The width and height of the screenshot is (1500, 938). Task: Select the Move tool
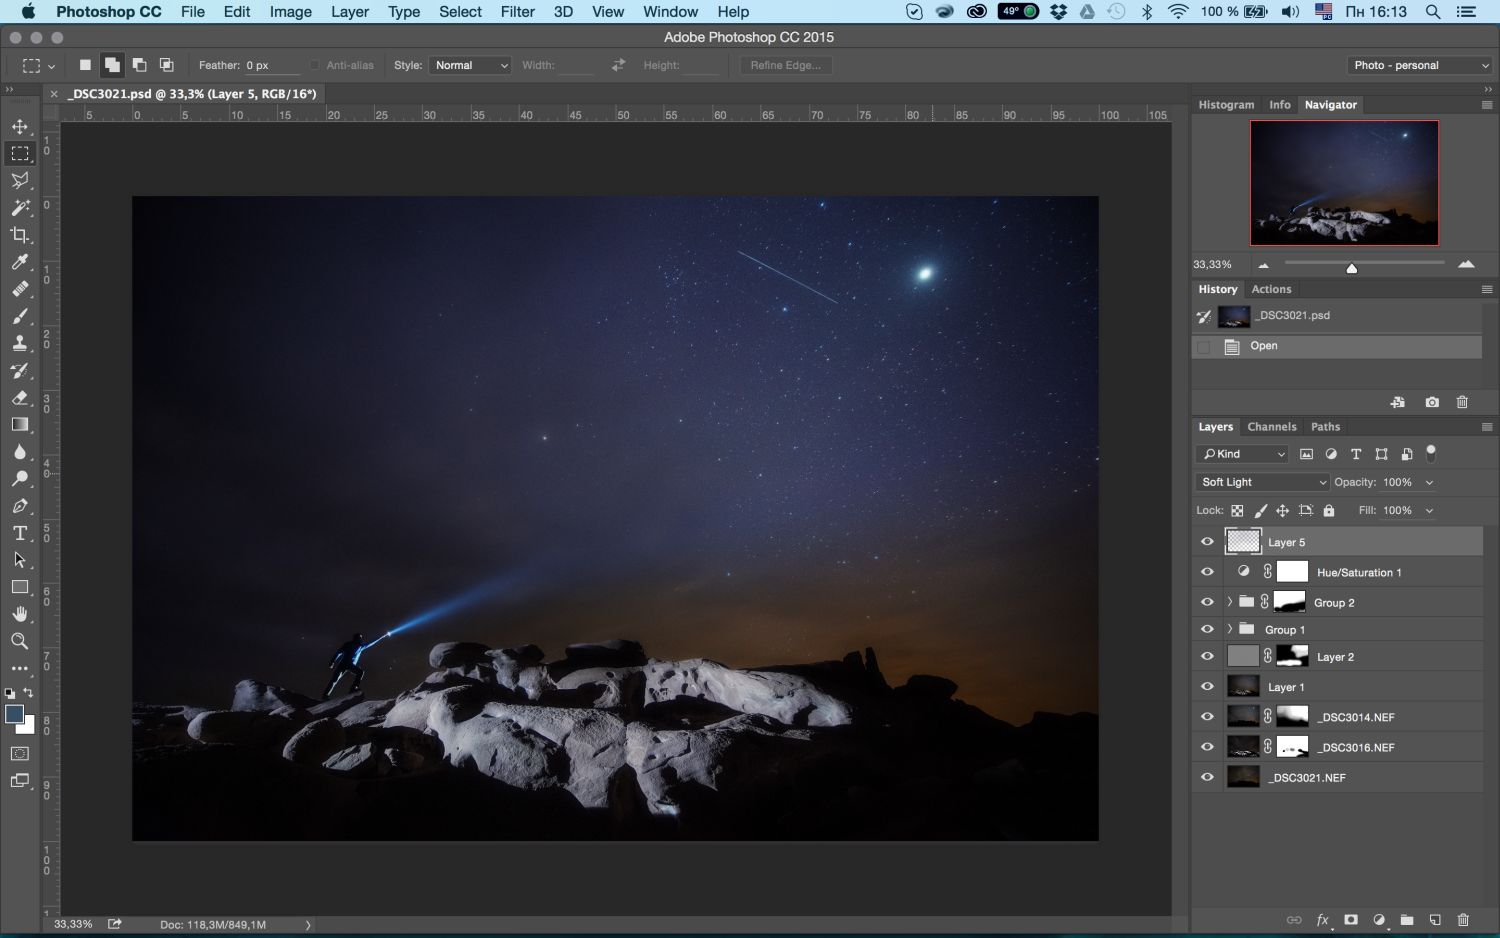click(20, 127)
